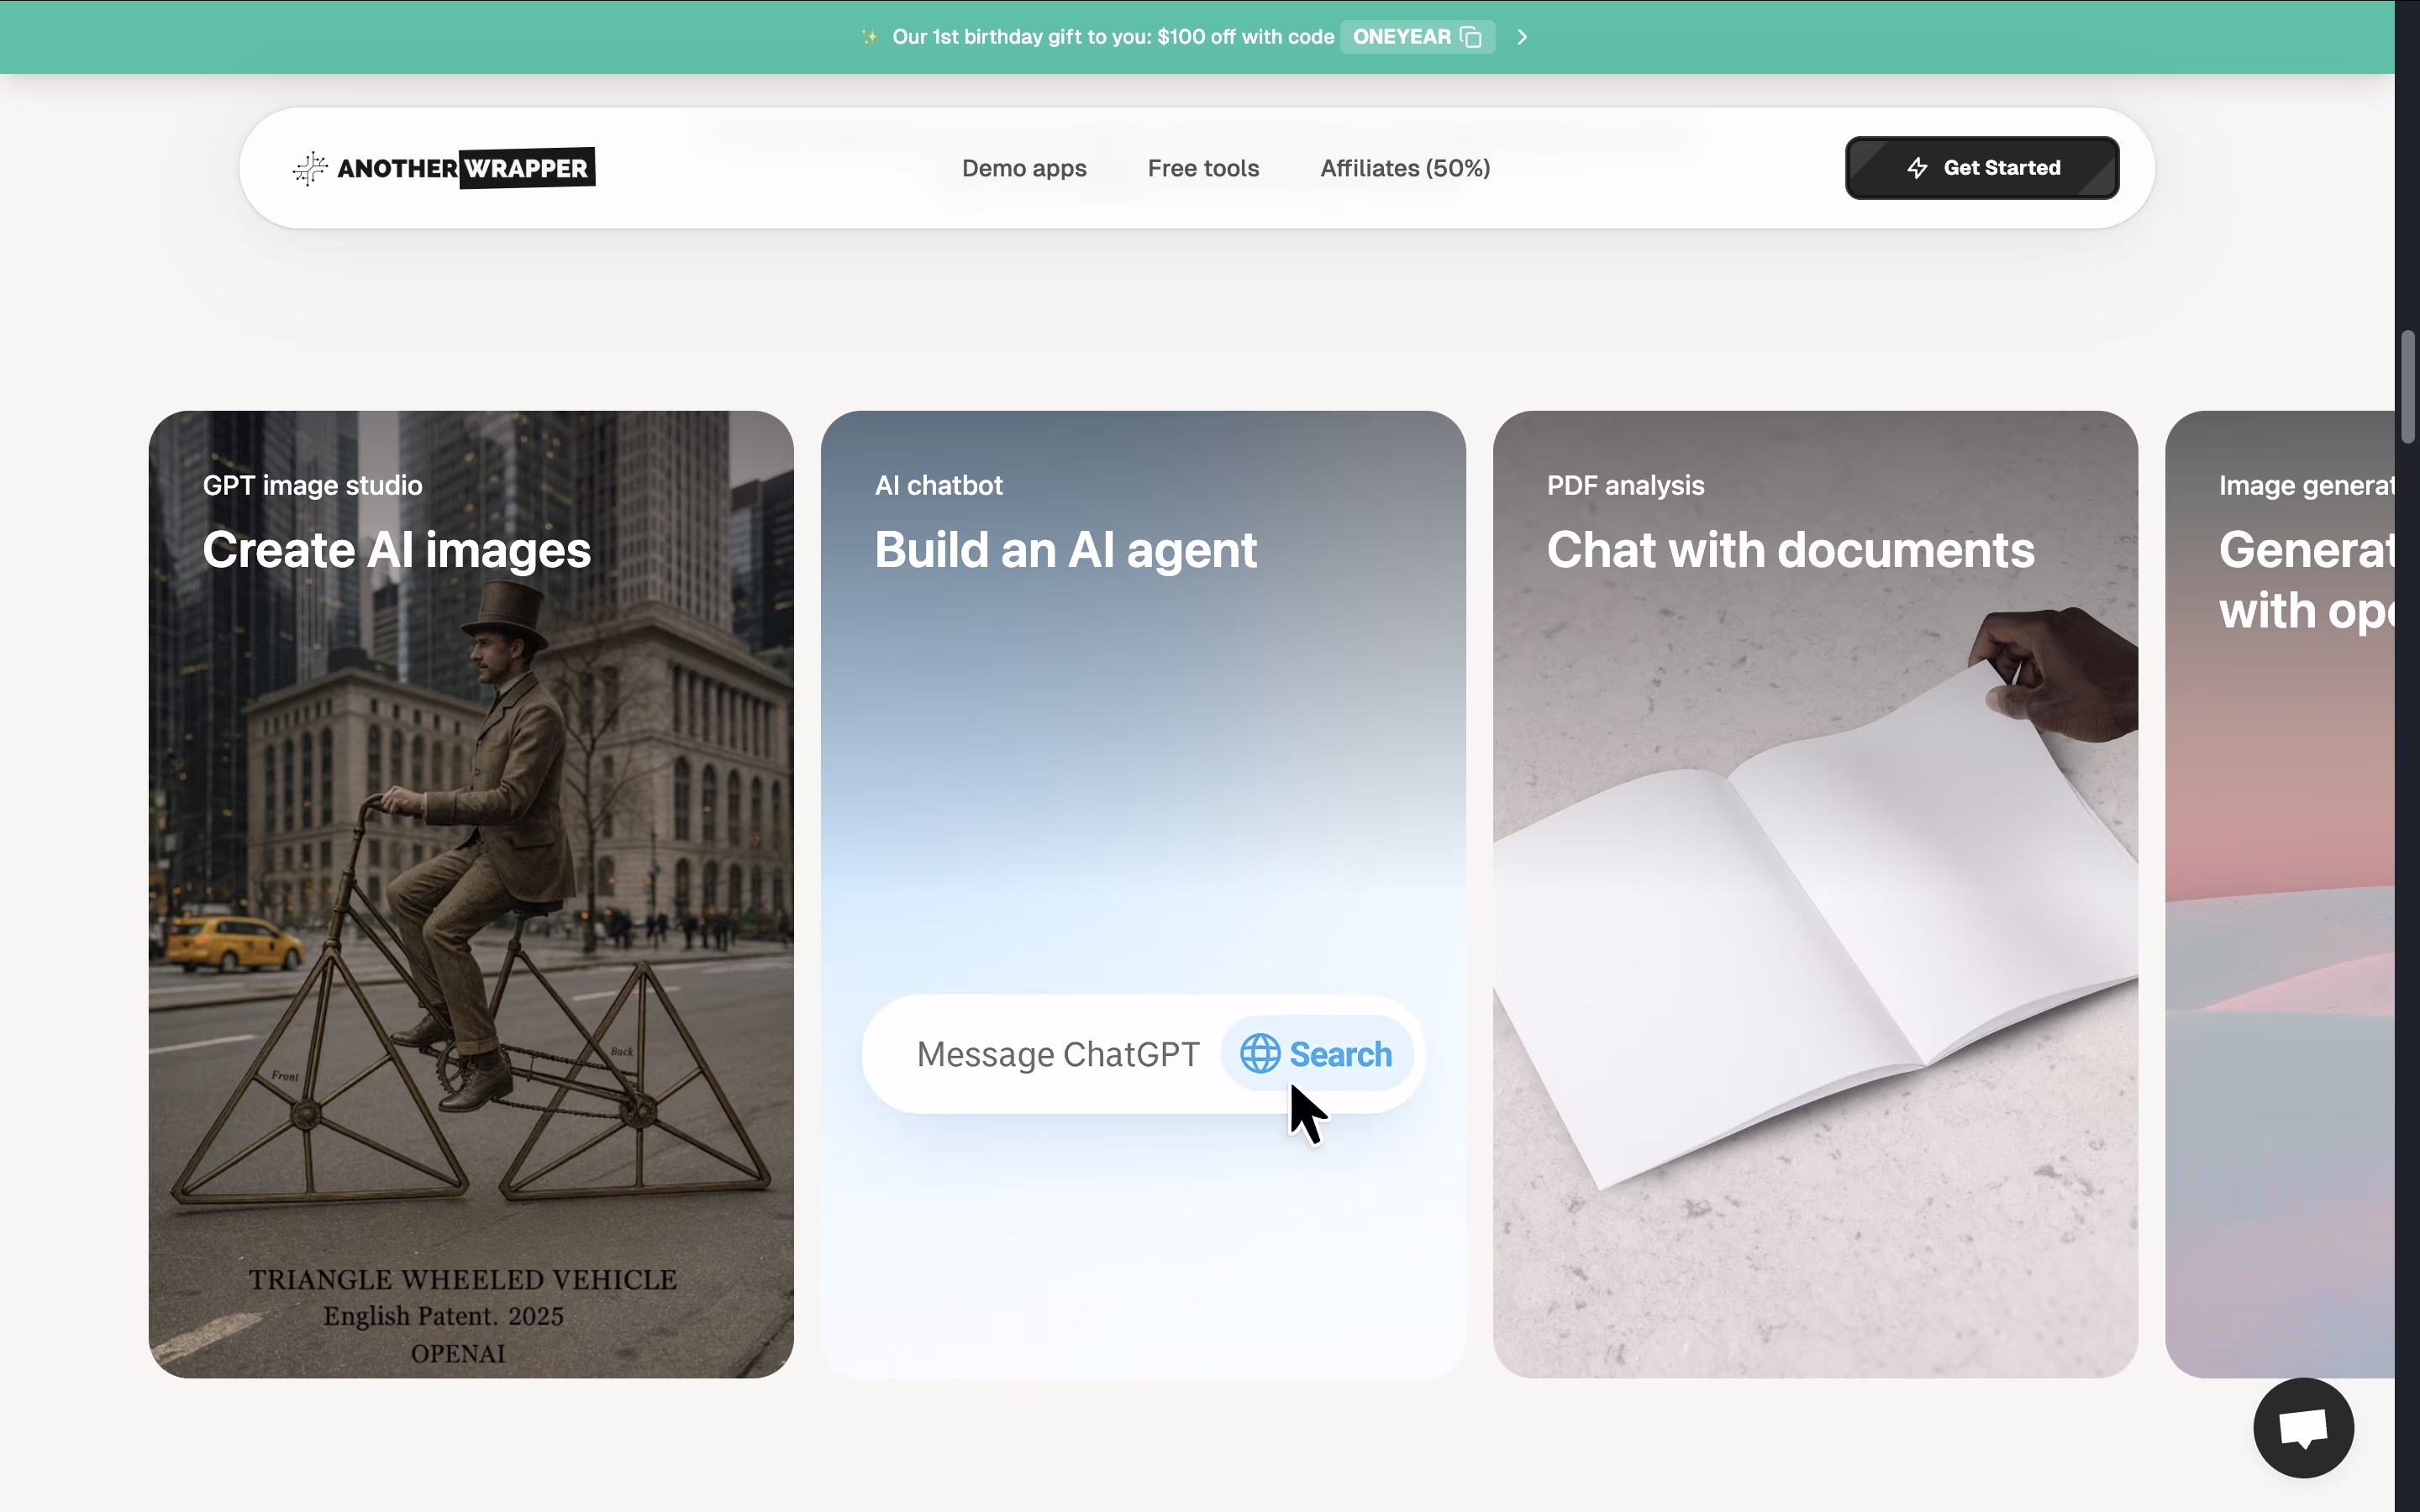The image size is (2420, 1512).
Task: Open the Free tools menu
Action: point(1203,168)
